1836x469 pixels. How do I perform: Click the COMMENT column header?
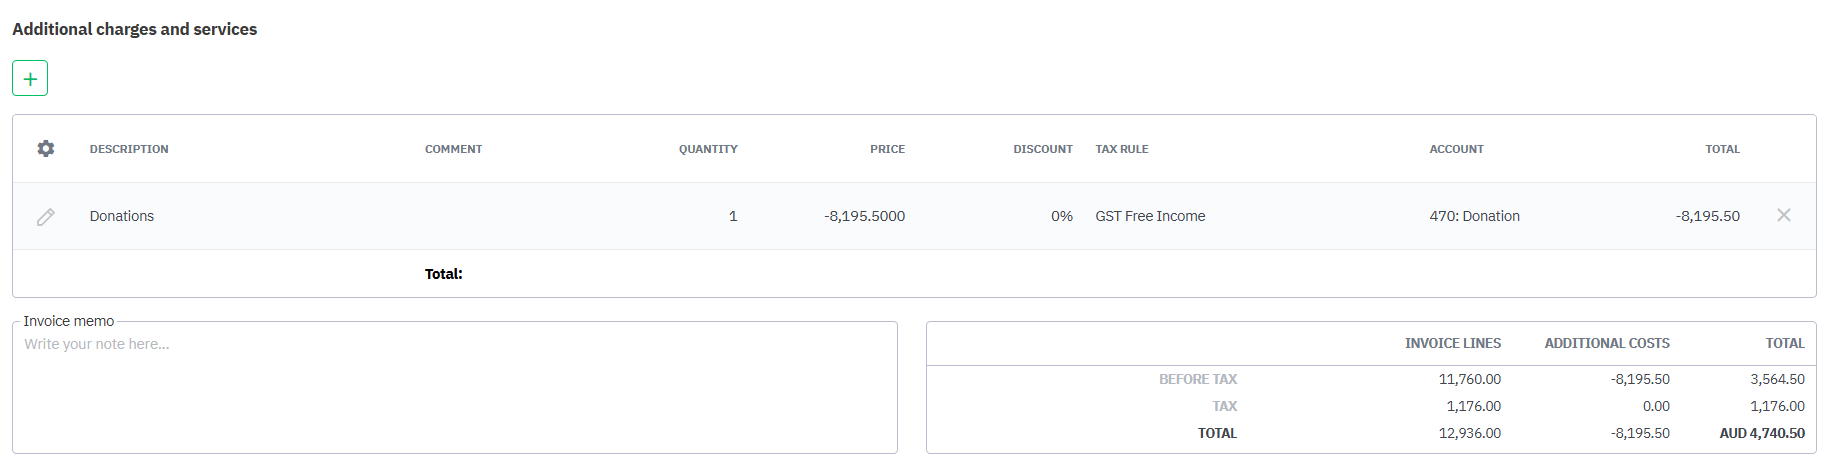click(453, 149)
